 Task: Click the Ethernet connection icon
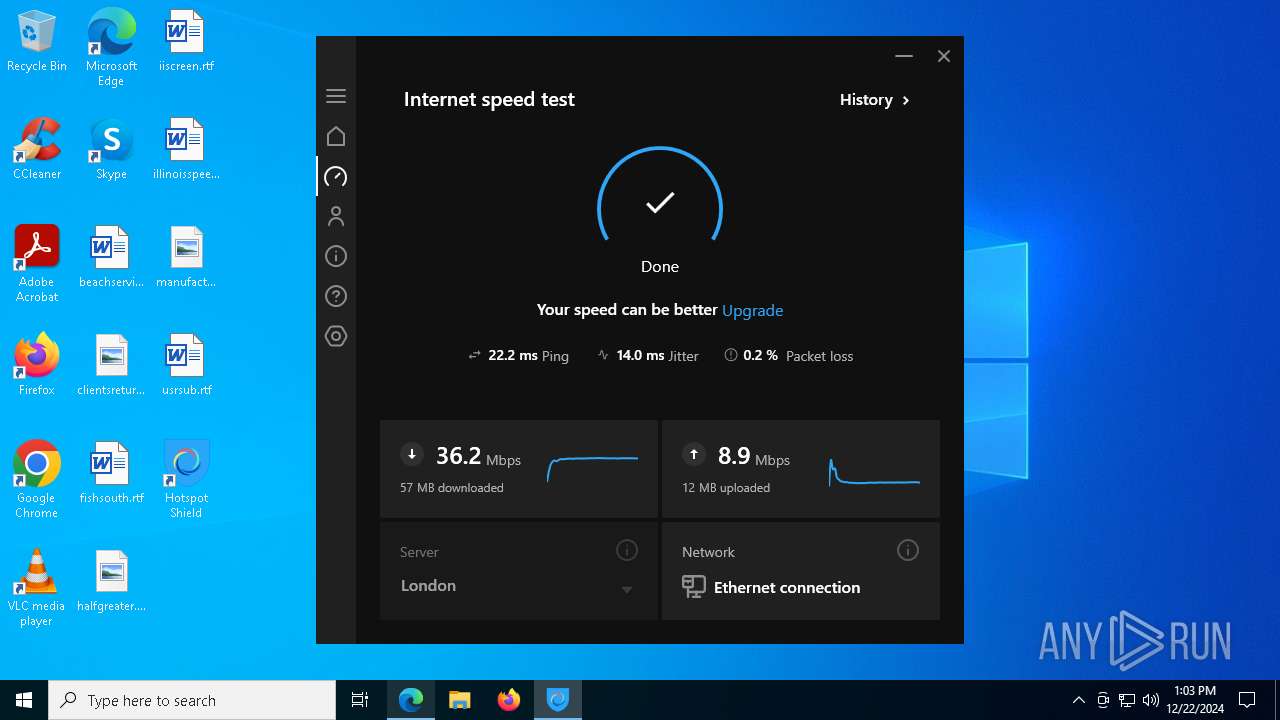tap(694, 587)
